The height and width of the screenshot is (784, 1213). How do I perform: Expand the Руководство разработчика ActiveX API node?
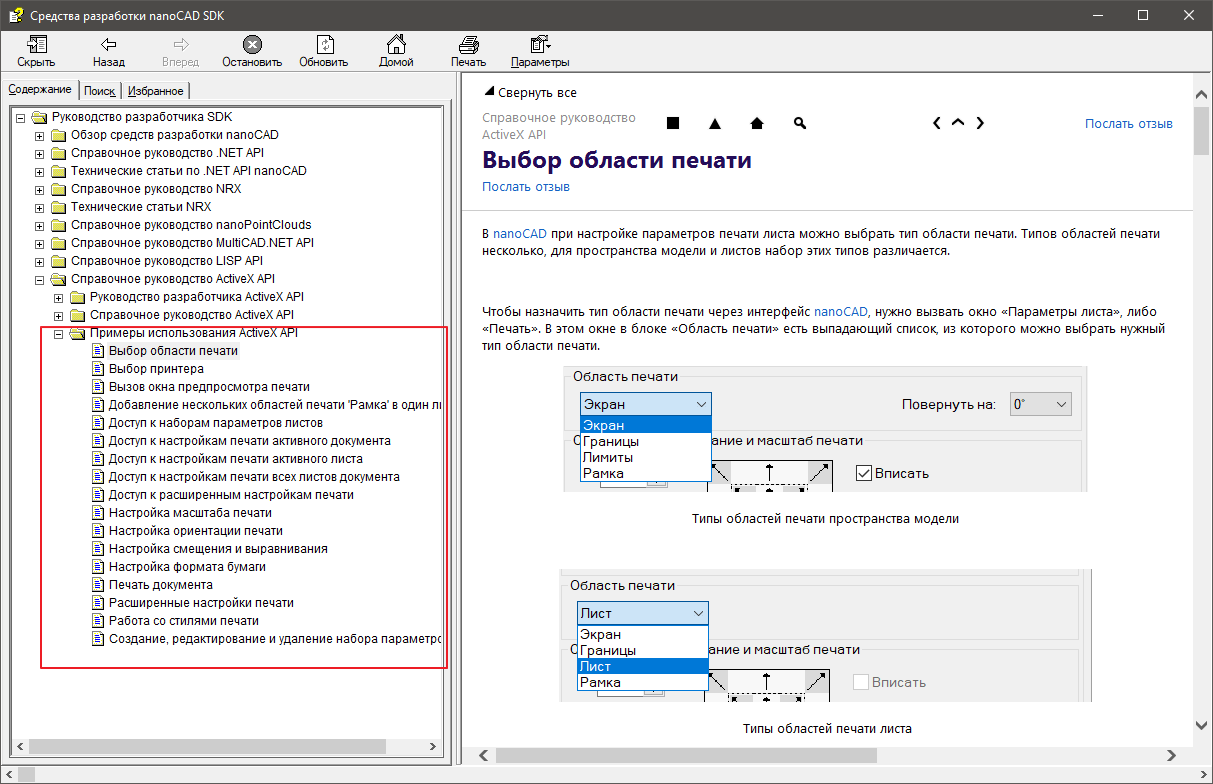click(59, 297)
